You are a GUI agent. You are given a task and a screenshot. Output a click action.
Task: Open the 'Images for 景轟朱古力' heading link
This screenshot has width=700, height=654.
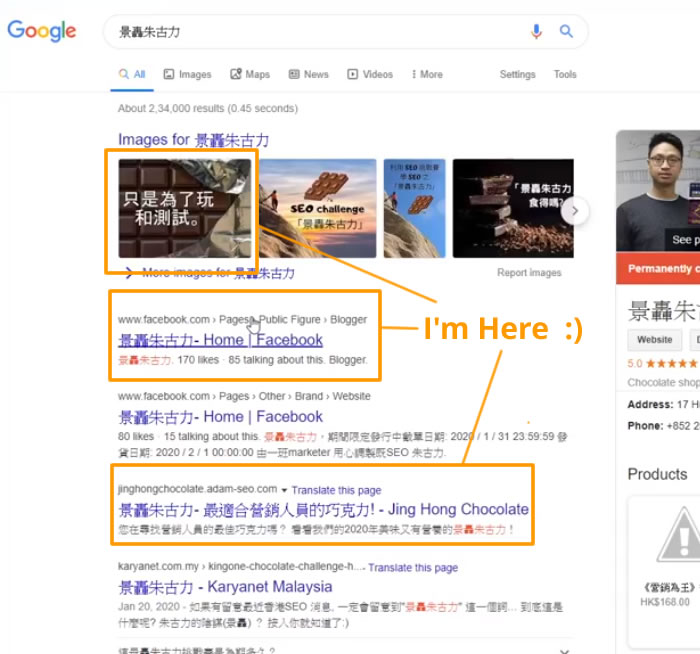(193, 140)
